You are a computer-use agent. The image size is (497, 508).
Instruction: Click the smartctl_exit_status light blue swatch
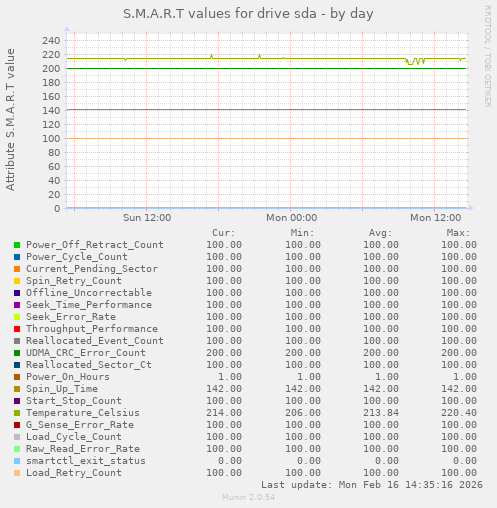17,461
